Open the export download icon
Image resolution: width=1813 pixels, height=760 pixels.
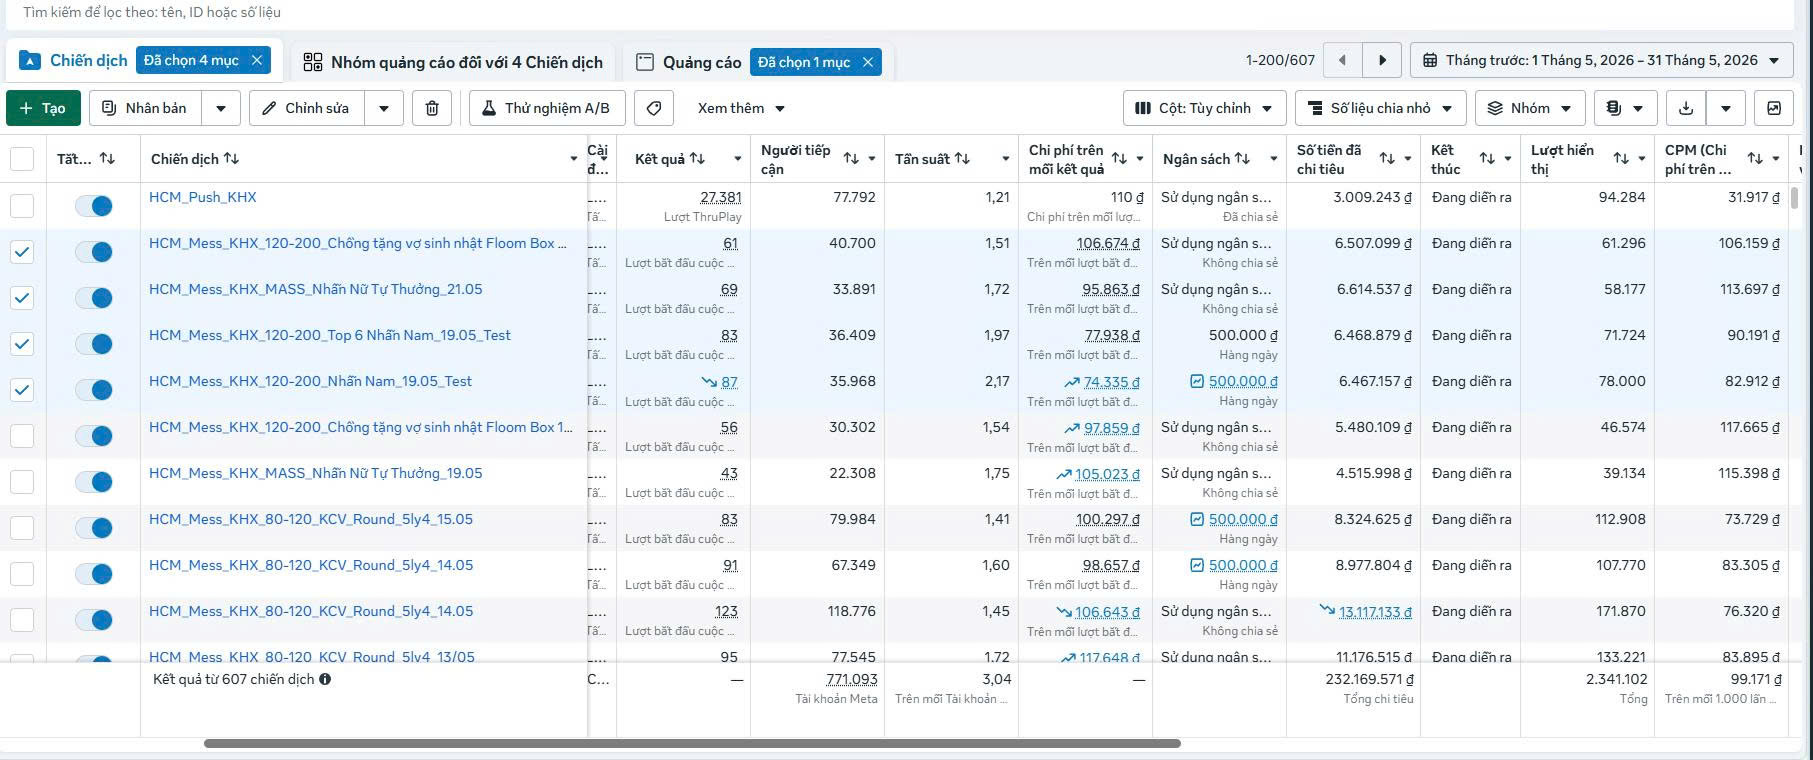(x=1686, y=108)
